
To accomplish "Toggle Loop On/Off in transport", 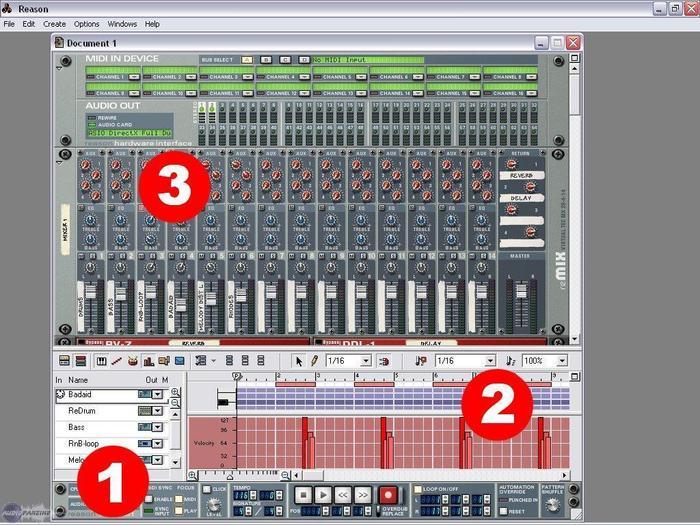I will (x=418, y=489).
